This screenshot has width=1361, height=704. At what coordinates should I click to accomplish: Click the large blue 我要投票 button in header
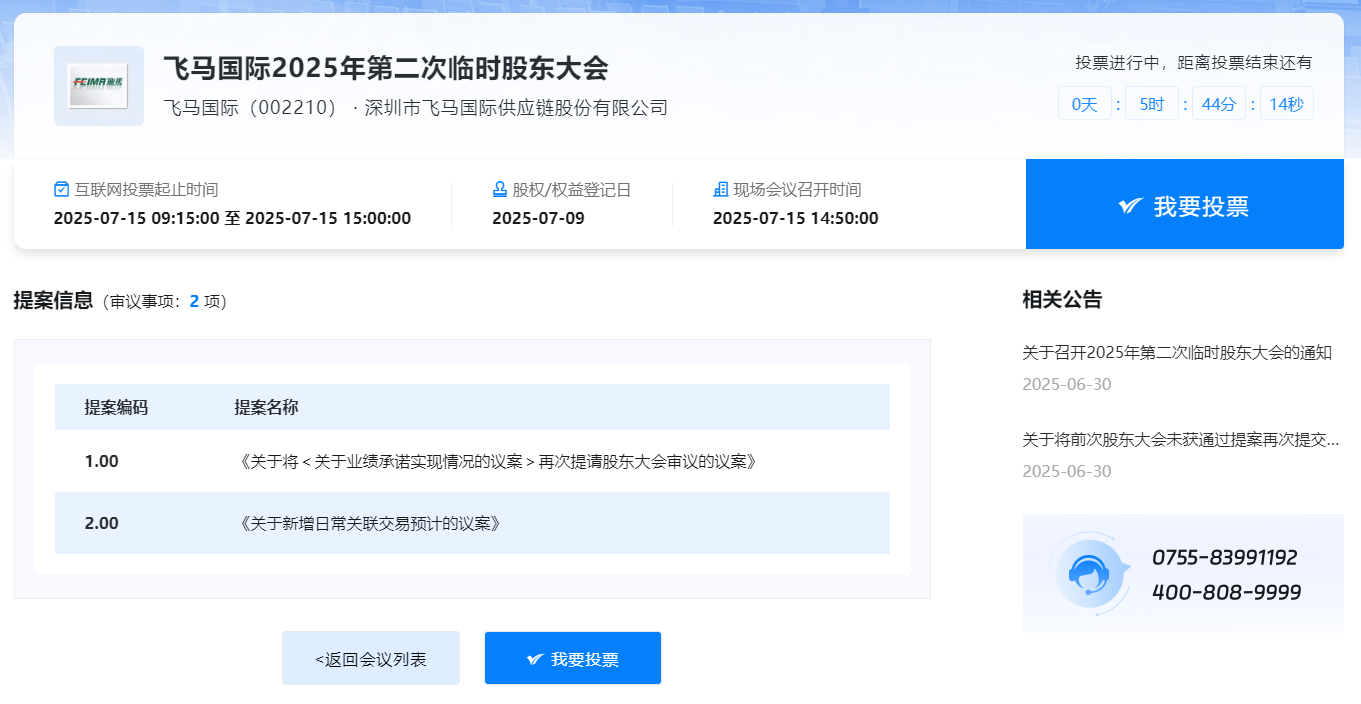tap(1185, 205)
